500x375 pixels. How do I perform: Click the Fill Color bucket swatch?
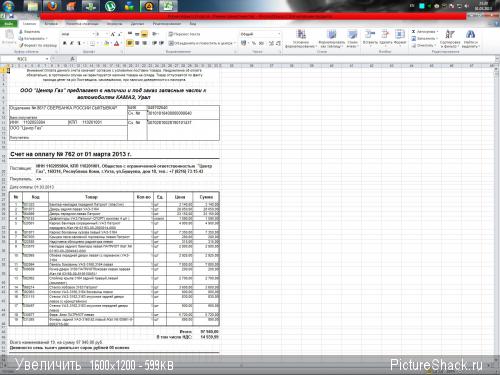[x=106, y=43]
